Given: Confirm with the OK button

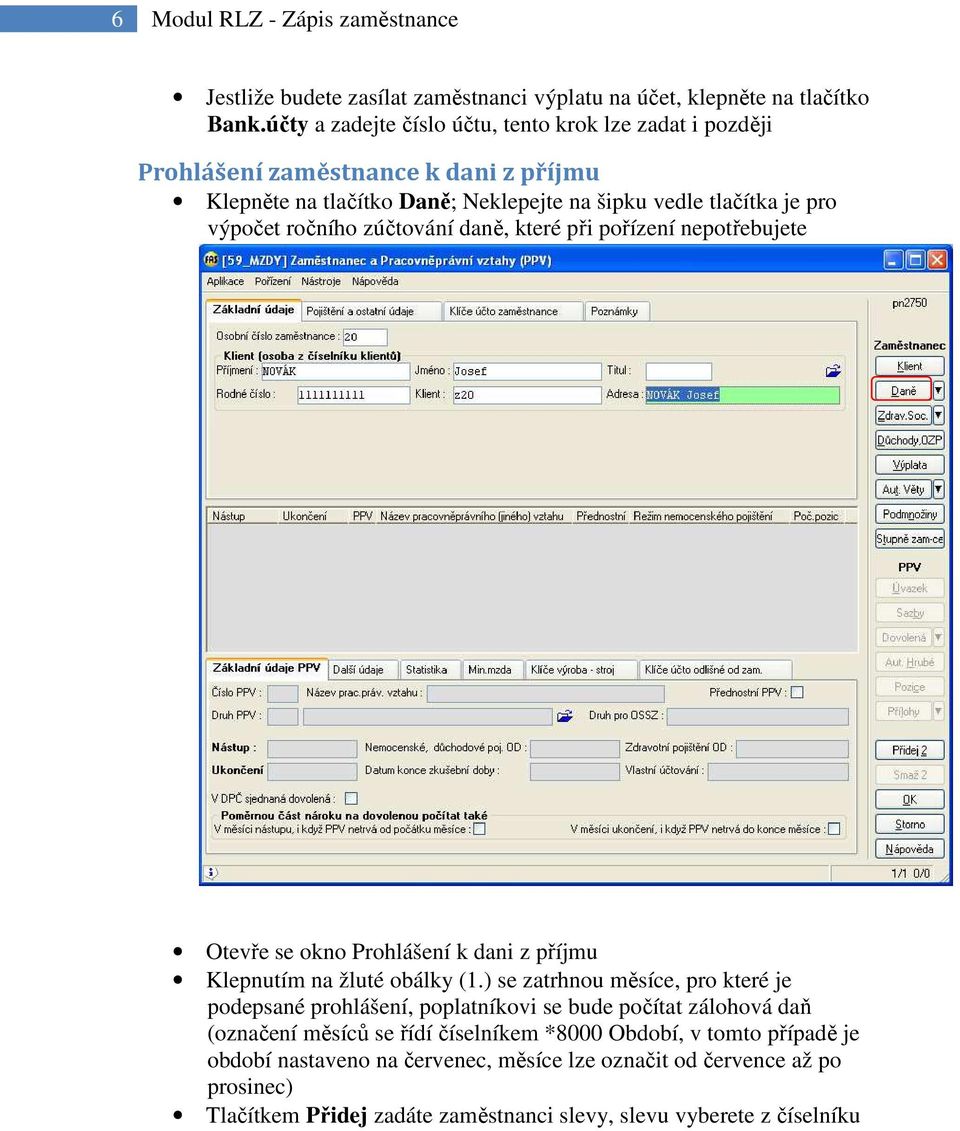Looking at the screenshot, I should click(909, 799).
